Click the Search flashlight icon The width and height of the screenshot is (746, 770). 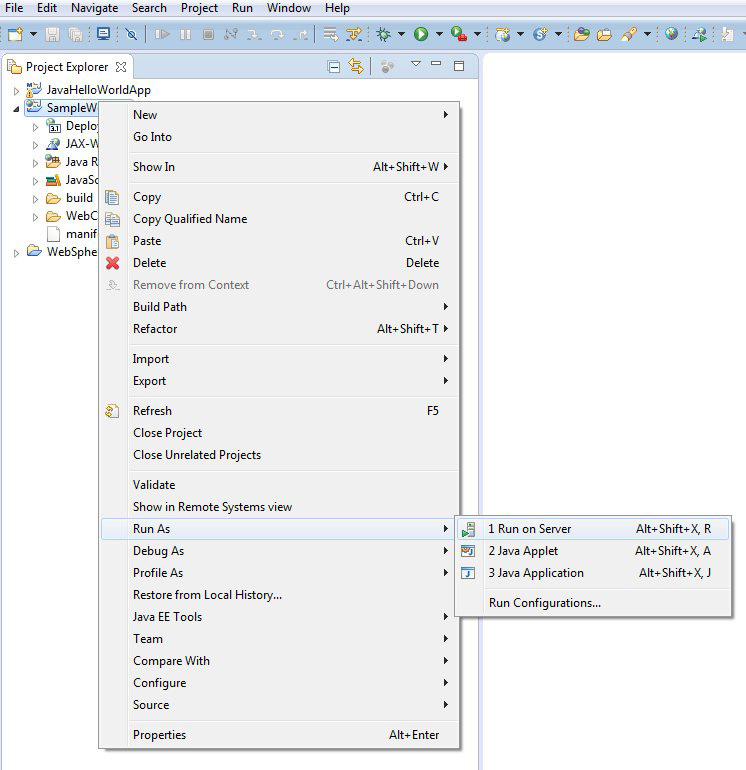tap(629, 34)
